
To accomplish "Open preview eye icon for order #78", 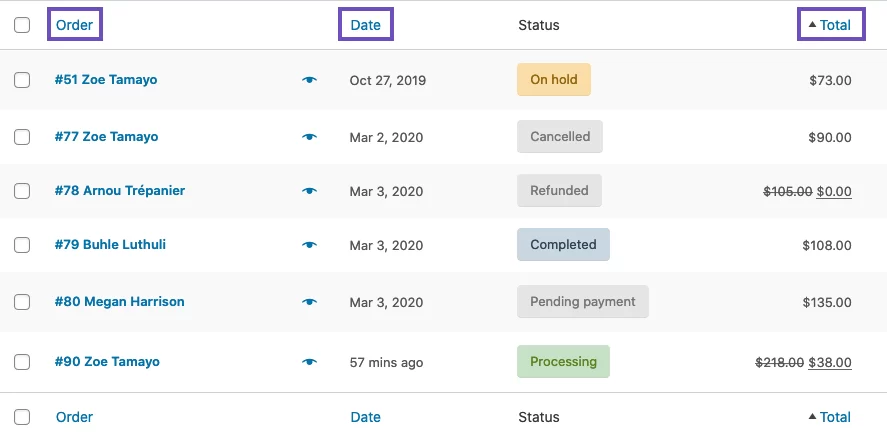I will point(309,191).
